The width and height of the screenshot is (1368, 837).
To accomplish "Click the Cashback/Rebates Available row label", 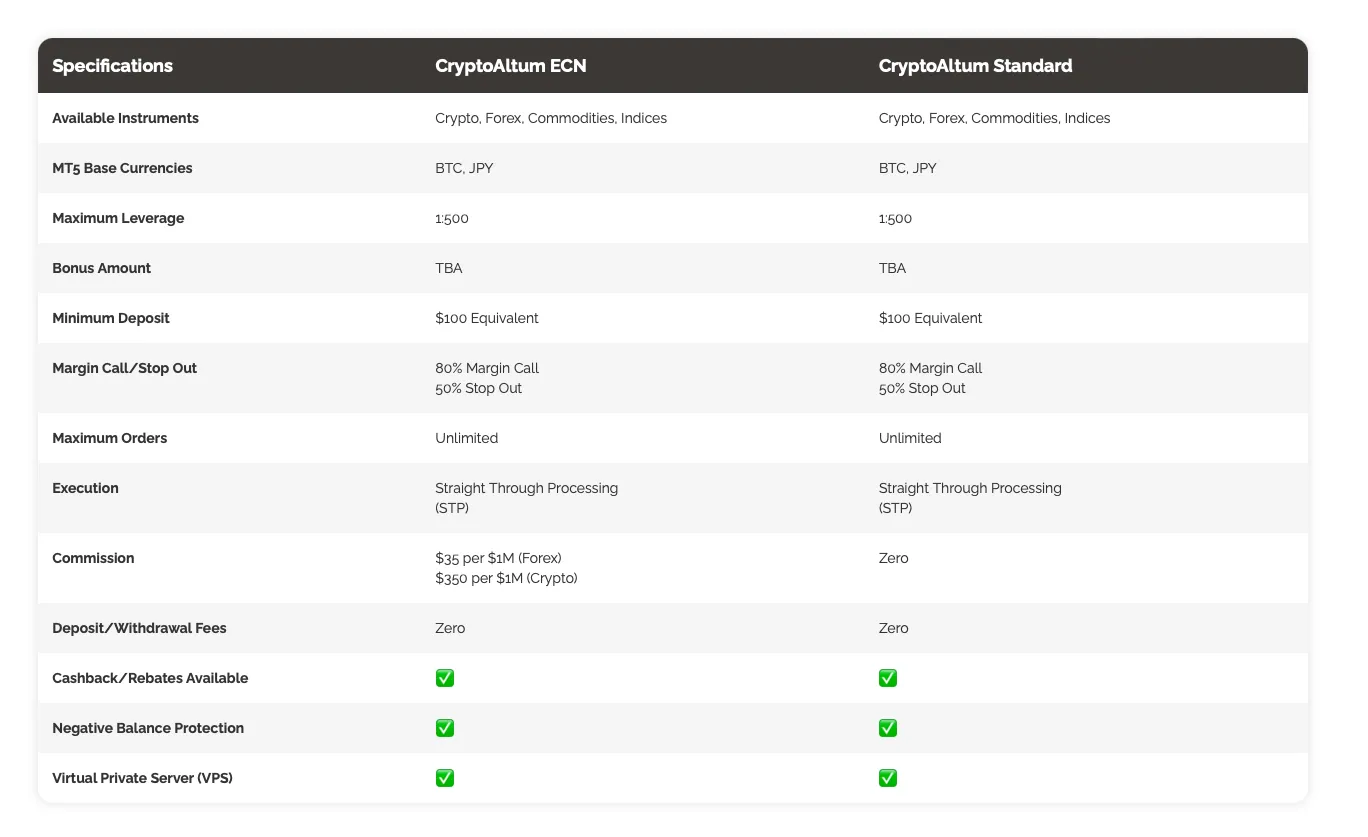I will tap(150, 678).
